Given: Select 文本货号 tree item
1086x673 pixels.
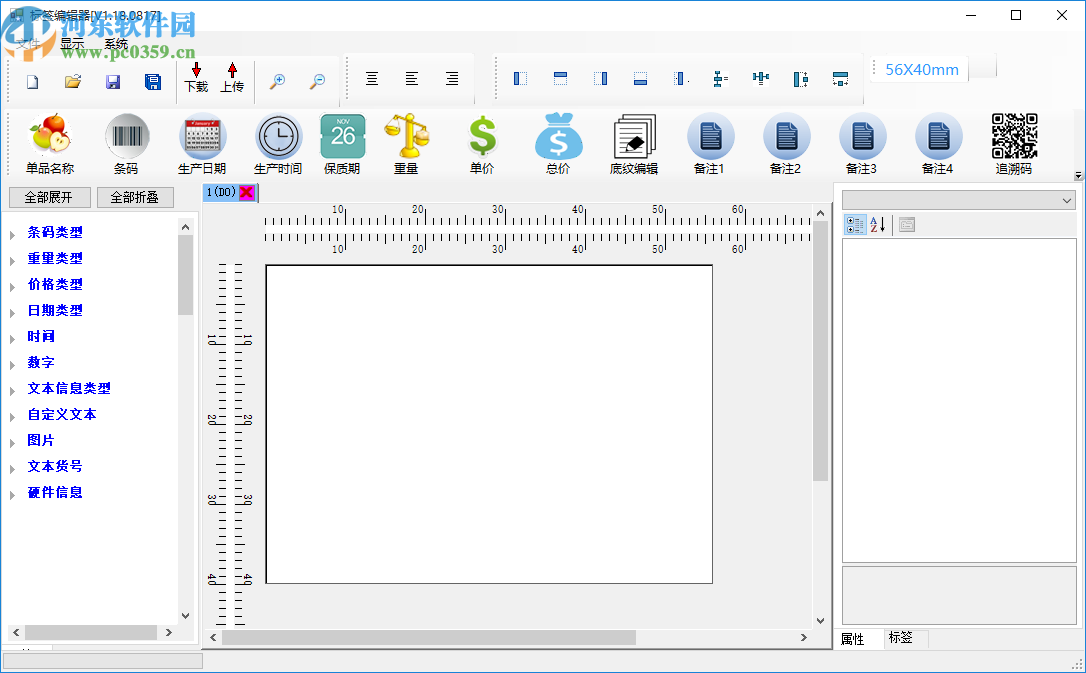Looking at the screenshot, I should [x=55, y=466].
